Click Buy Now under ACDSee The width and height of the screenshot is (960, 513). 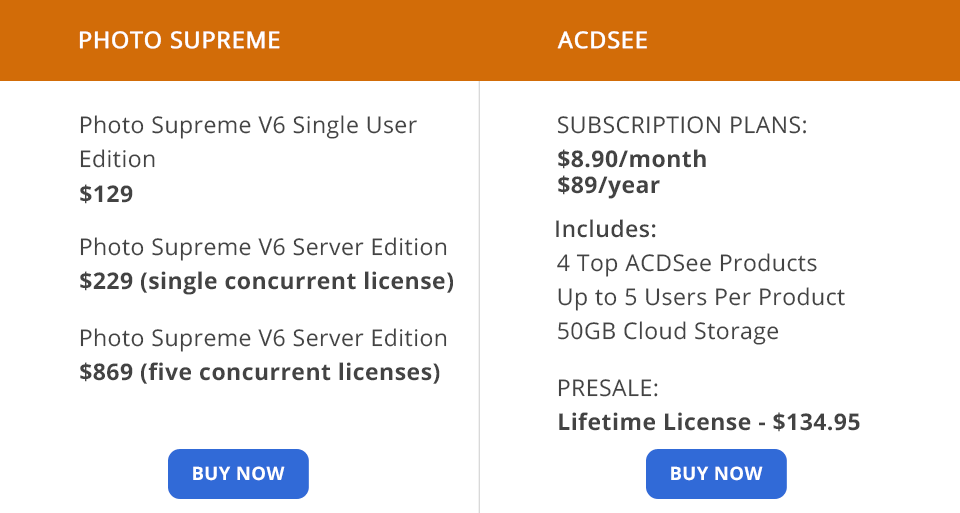click(x=716, y=474)
